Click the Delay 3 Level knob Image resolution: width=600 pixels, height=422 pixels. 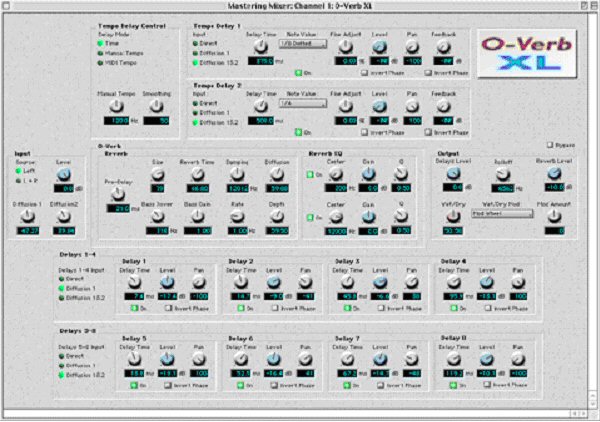(x=380, y=283)
